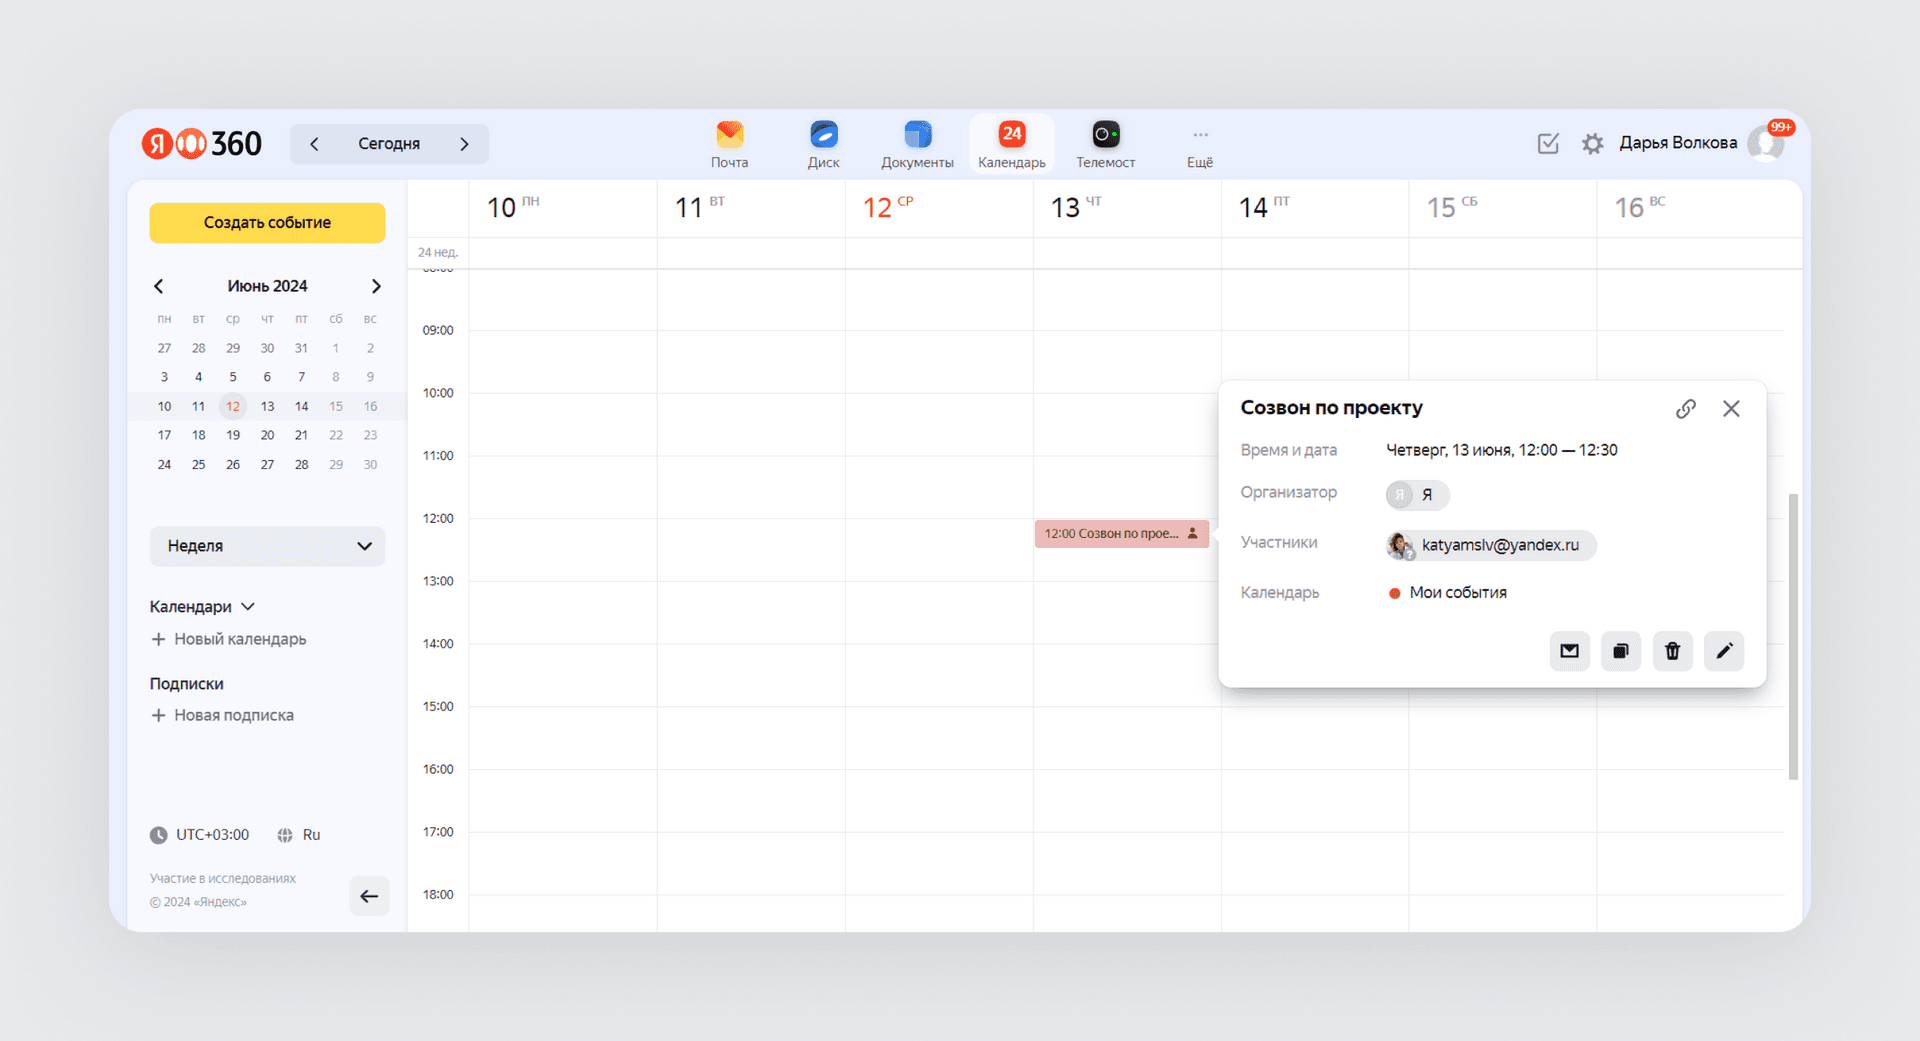Viewport: 1920px width, 1041px height.
Task: Copy event link in Созвон по проекту popup
Action: [1686, 409]
